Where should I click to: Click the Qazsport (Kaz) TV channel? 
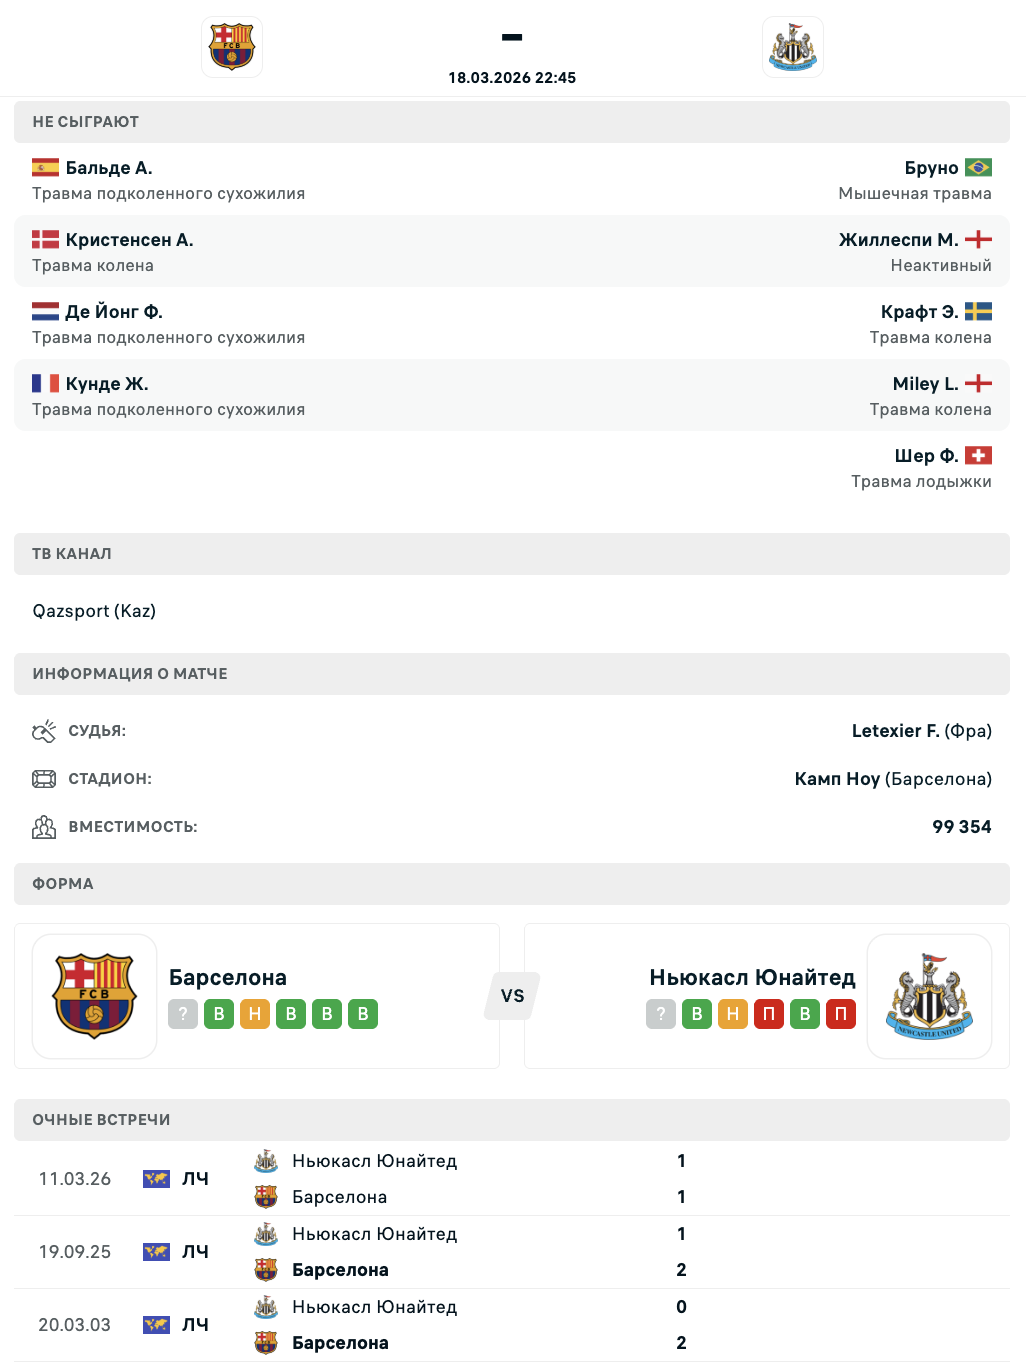click(x=94, y=611)
